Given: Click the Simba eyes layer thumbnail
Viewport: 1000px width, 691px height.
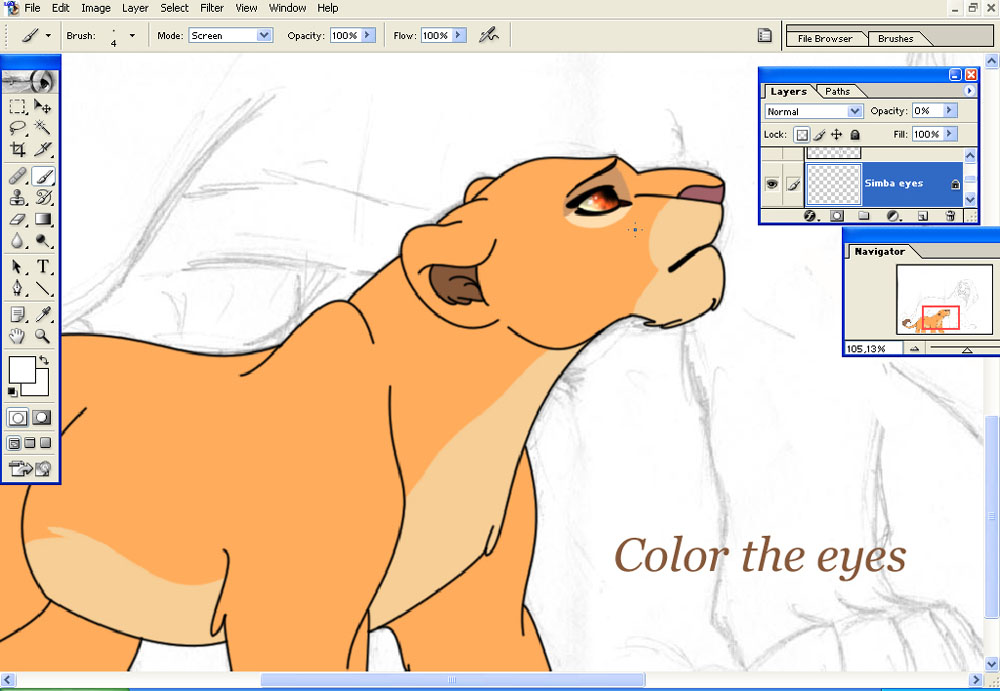Looking at the screenshot, I should point(834,184).
